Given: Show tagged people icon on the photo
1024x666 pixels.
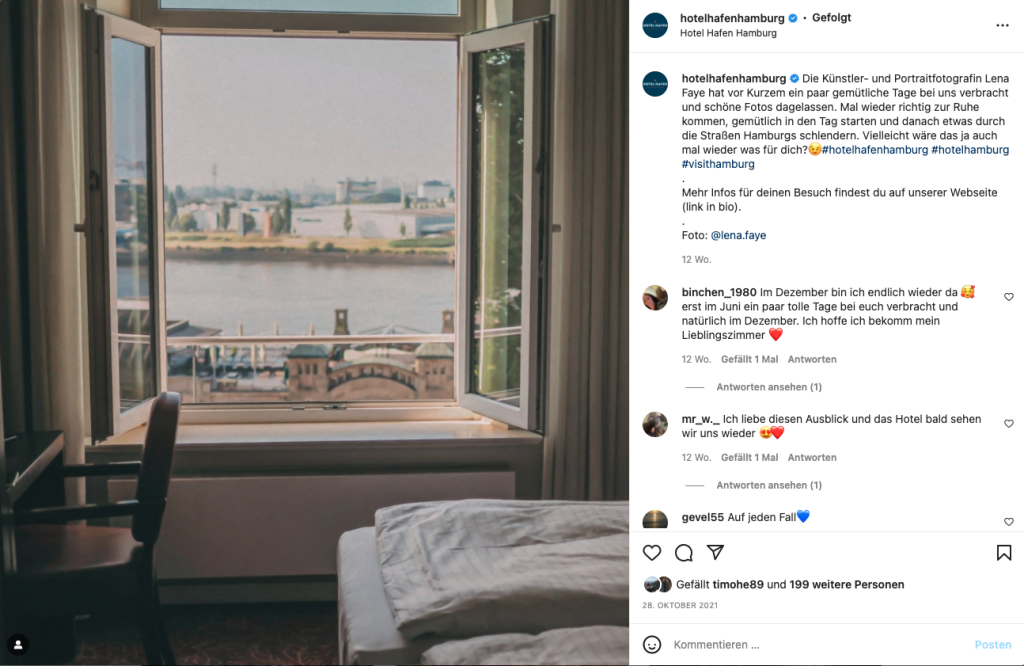Looking at the screenshot, I should 18,644.
